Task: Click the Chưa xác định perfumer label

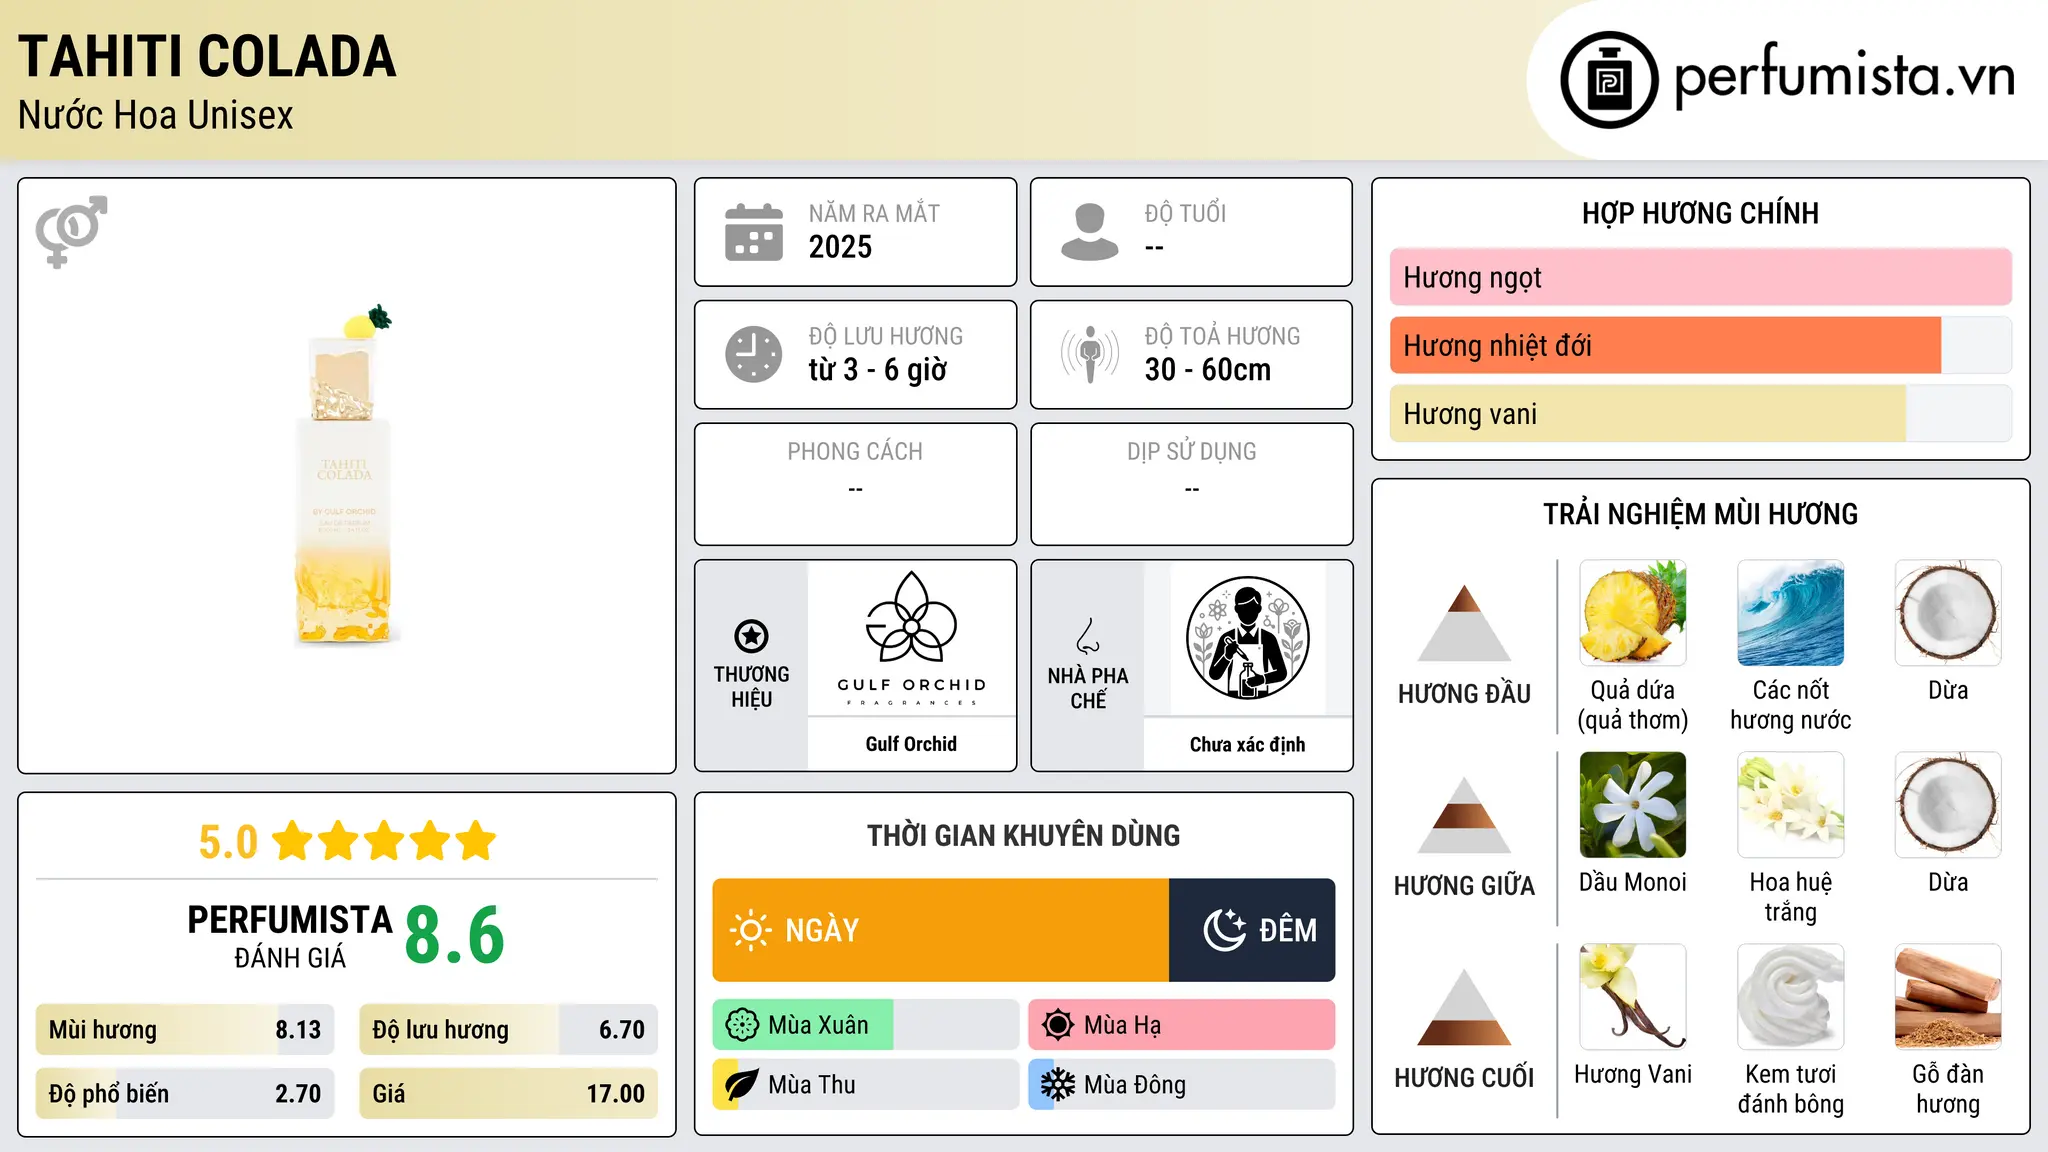Action: pyautogui.click(x=1247, y=744)
